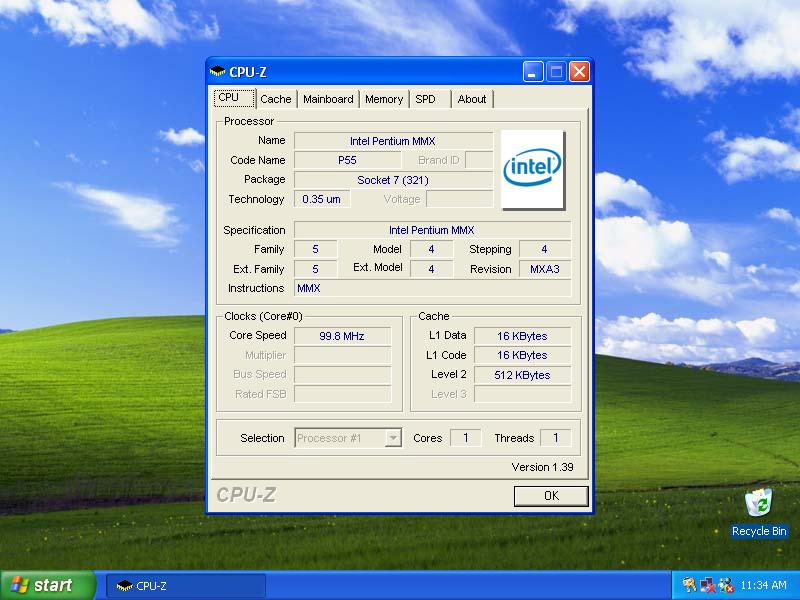
Task: Click the Windows flag on Start button
Action: point(20,585)
